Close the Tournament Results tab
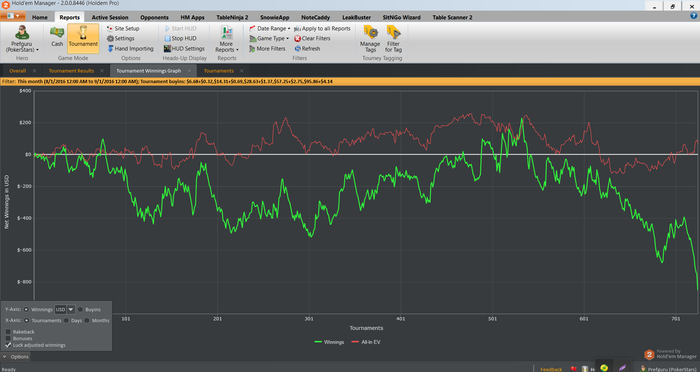Image resolution: width=700 pixels, height=372 pixels. point(102,71)
